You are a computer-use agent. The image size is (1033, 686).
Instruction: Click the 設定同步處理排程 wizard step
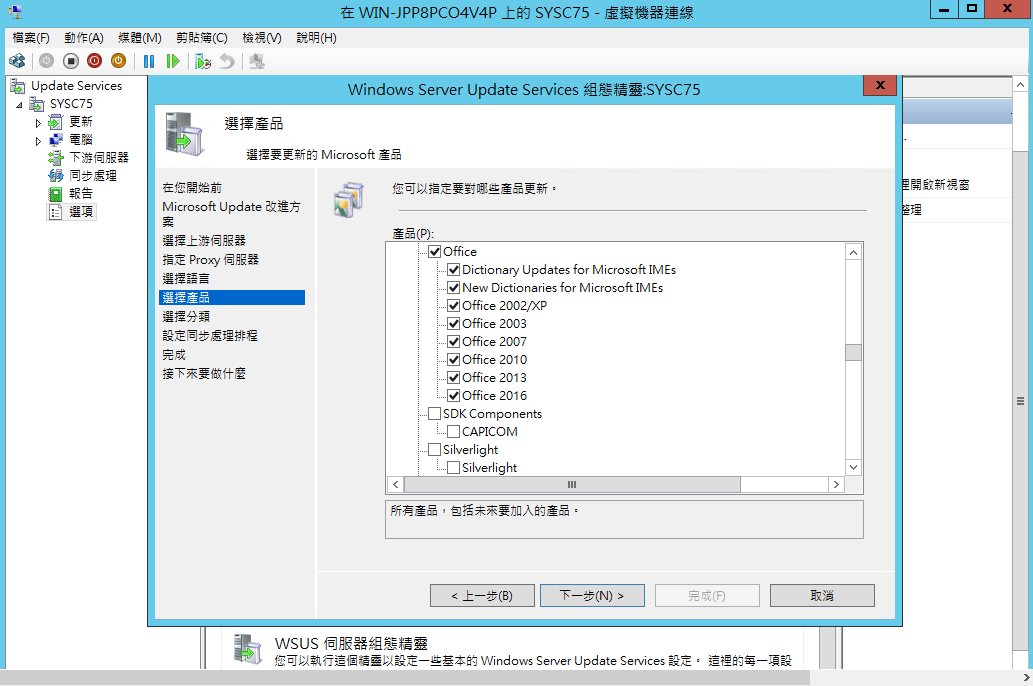(x=210, y=336)
